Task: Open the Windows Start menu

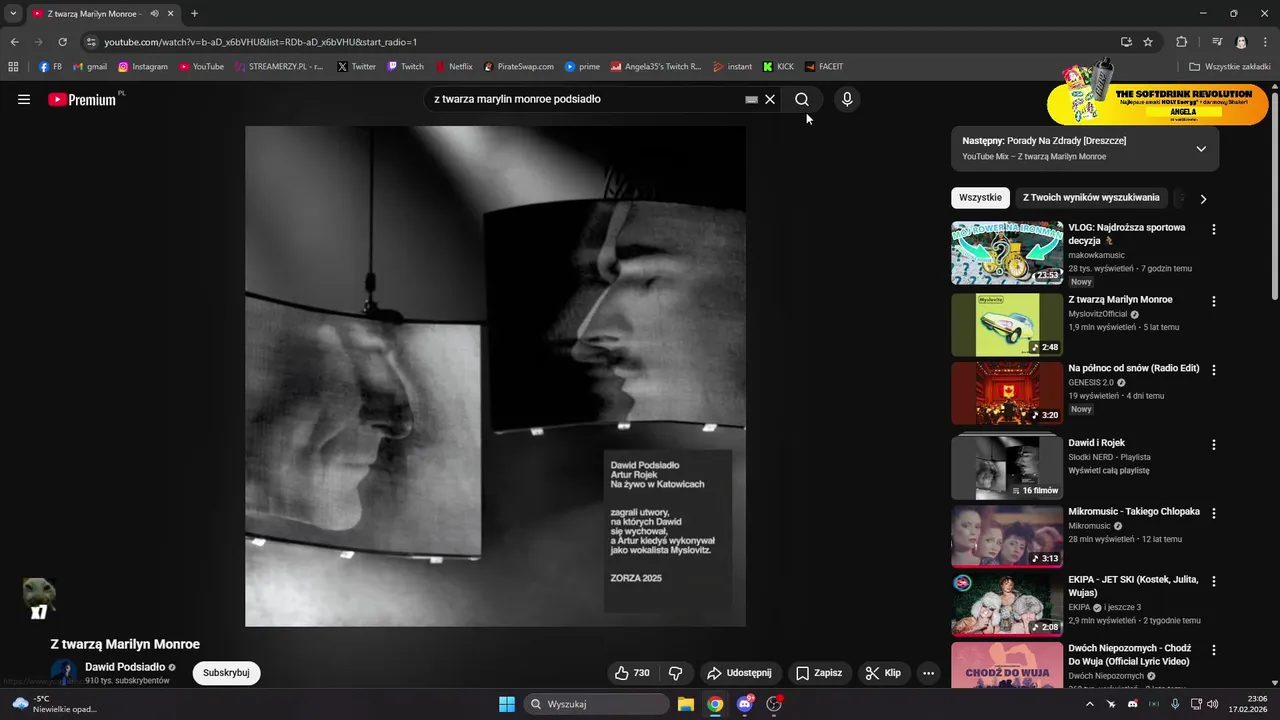Action: point(507,704)
